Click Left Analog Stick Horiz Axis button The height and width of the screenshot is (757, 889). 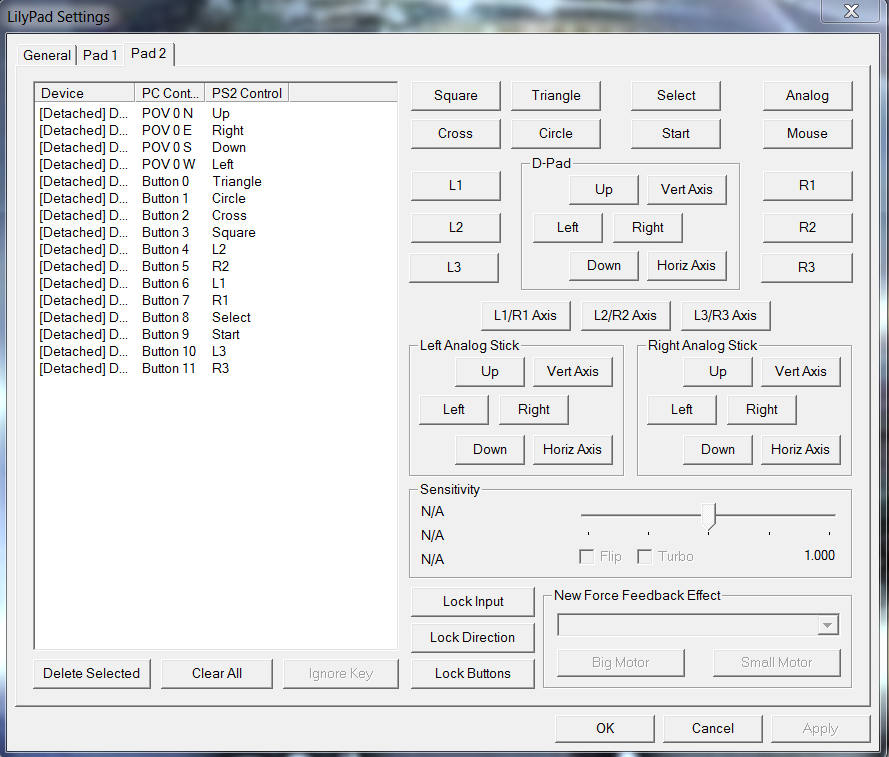pos(573,449)
